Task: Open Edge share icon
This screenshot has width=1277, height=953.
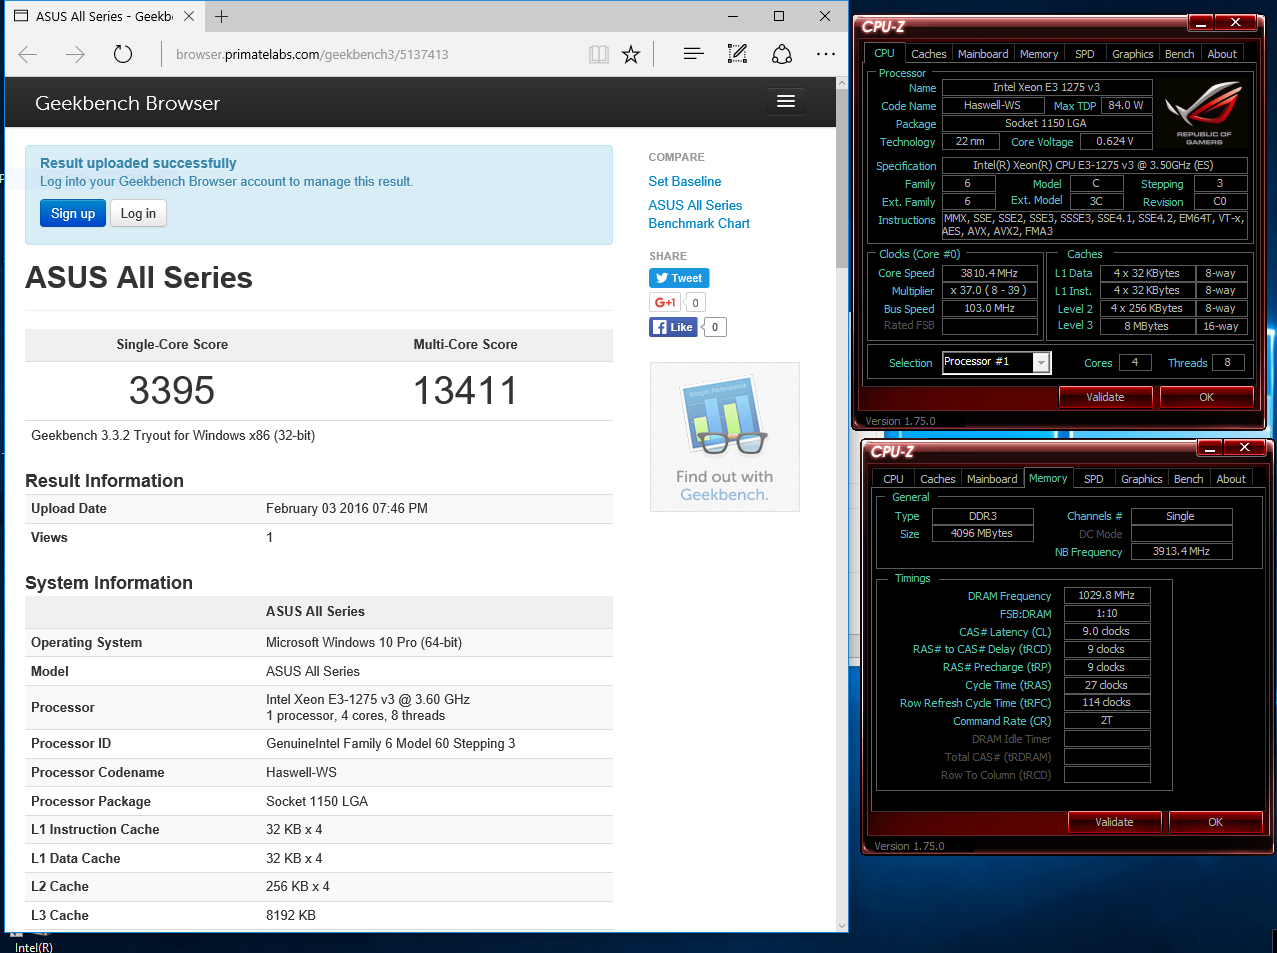Action: 782,54
